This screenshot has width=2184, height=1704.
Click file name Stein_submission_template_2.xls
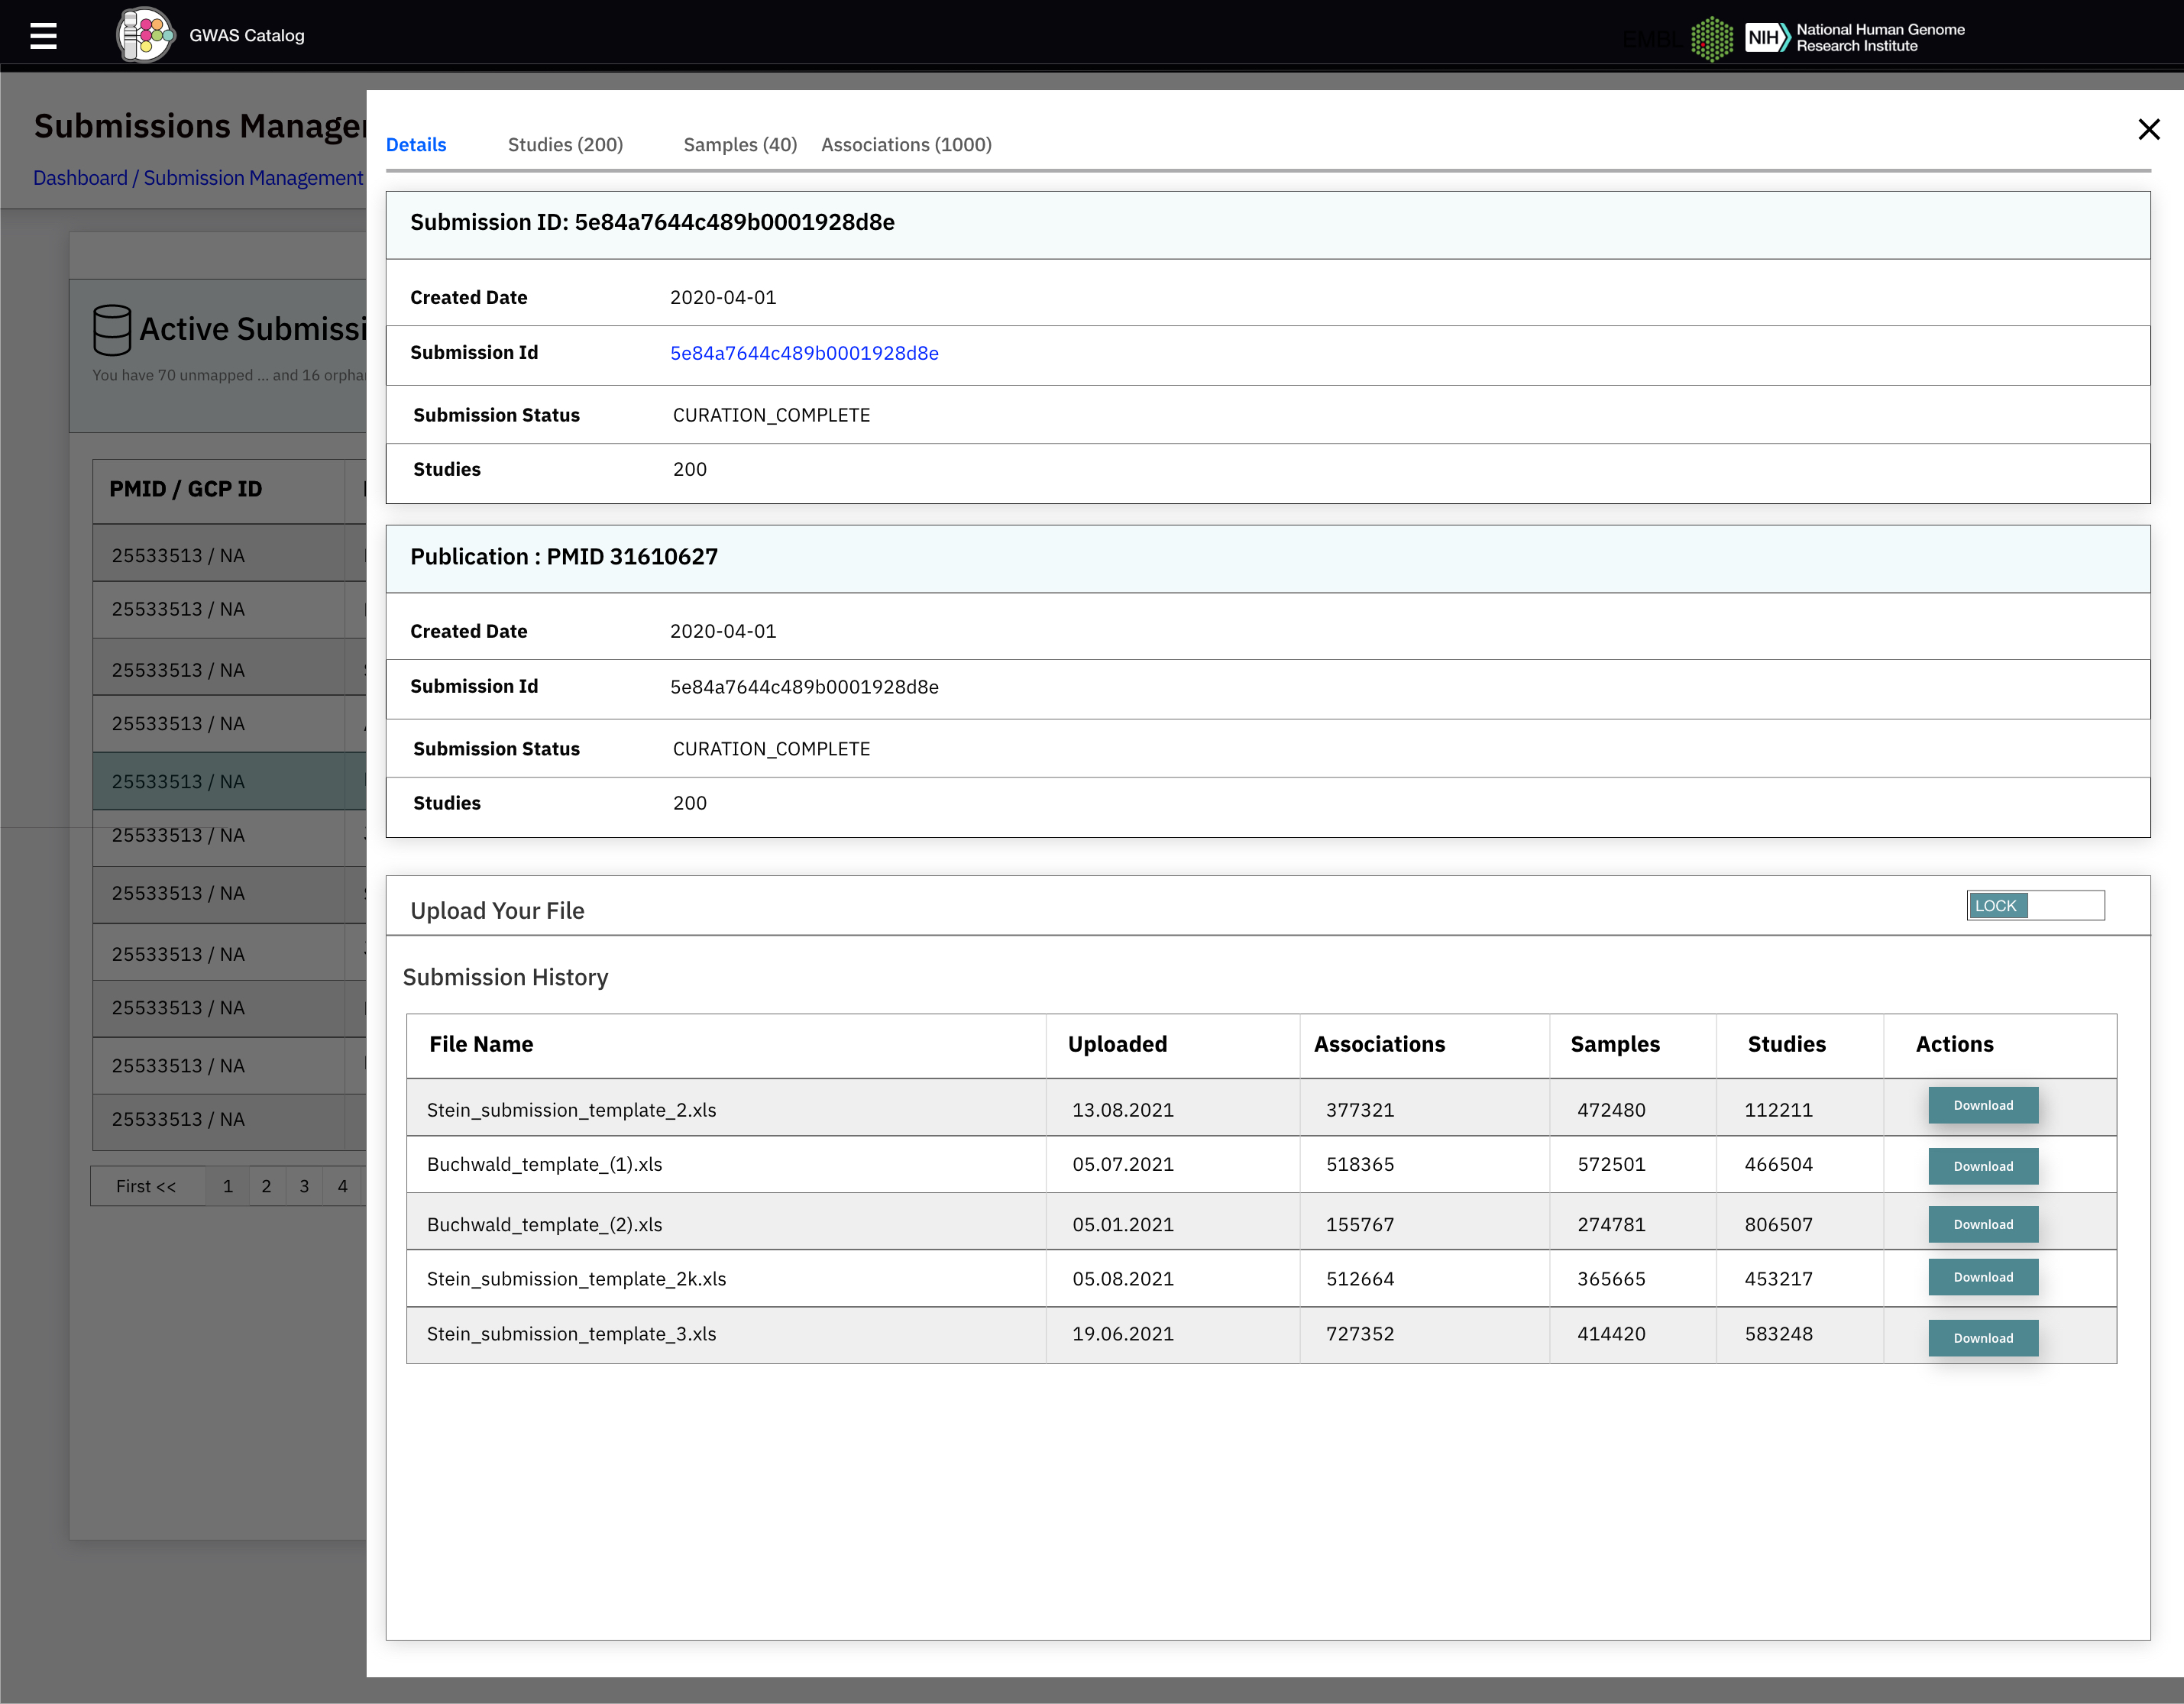pyautogui.click(x=571, y=1110)
